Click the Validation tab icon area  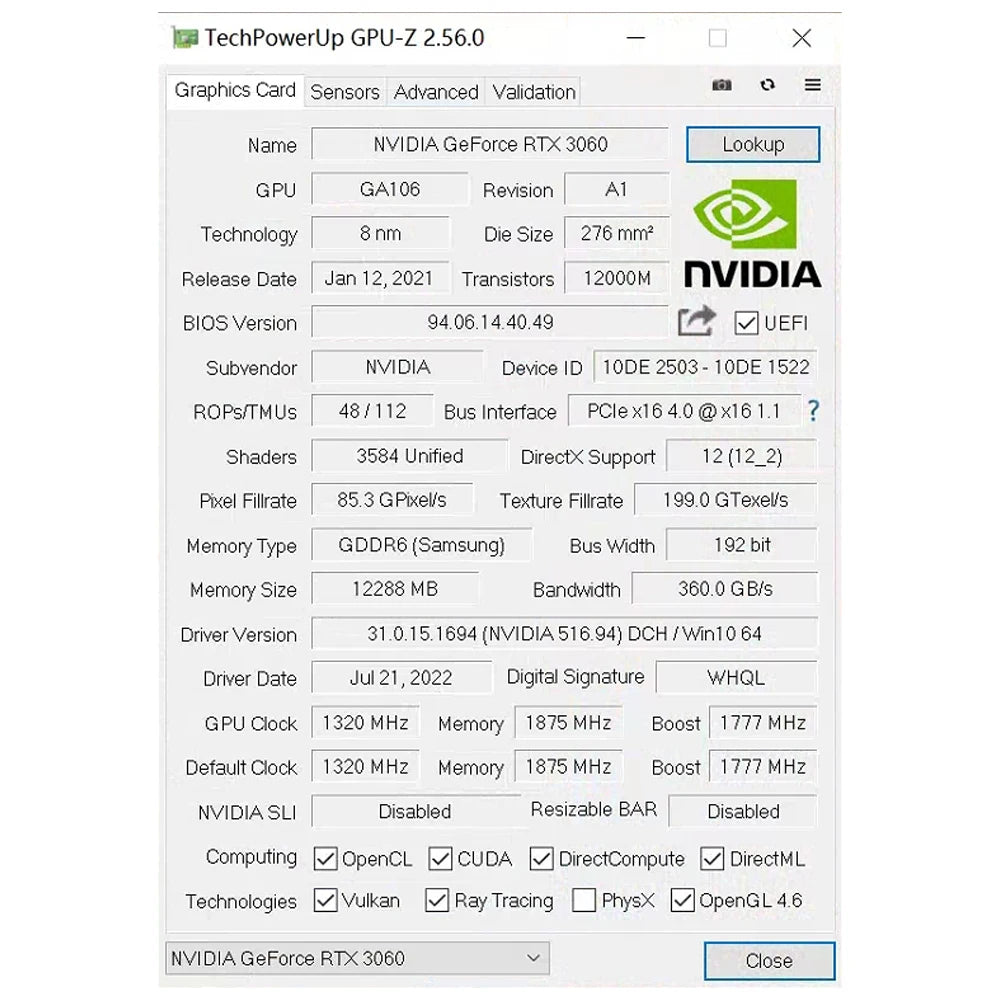click(x=533, y=91)
